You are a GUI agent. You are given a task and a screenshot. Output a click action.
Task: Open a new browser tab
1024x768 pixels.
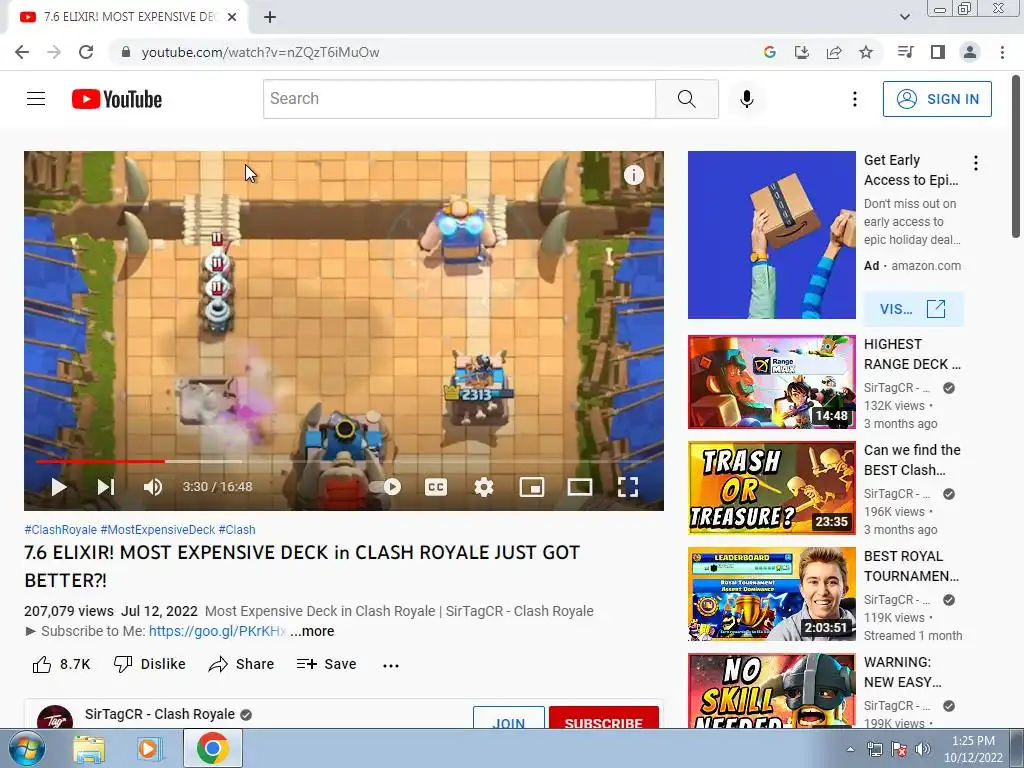(x=270, y=18)
